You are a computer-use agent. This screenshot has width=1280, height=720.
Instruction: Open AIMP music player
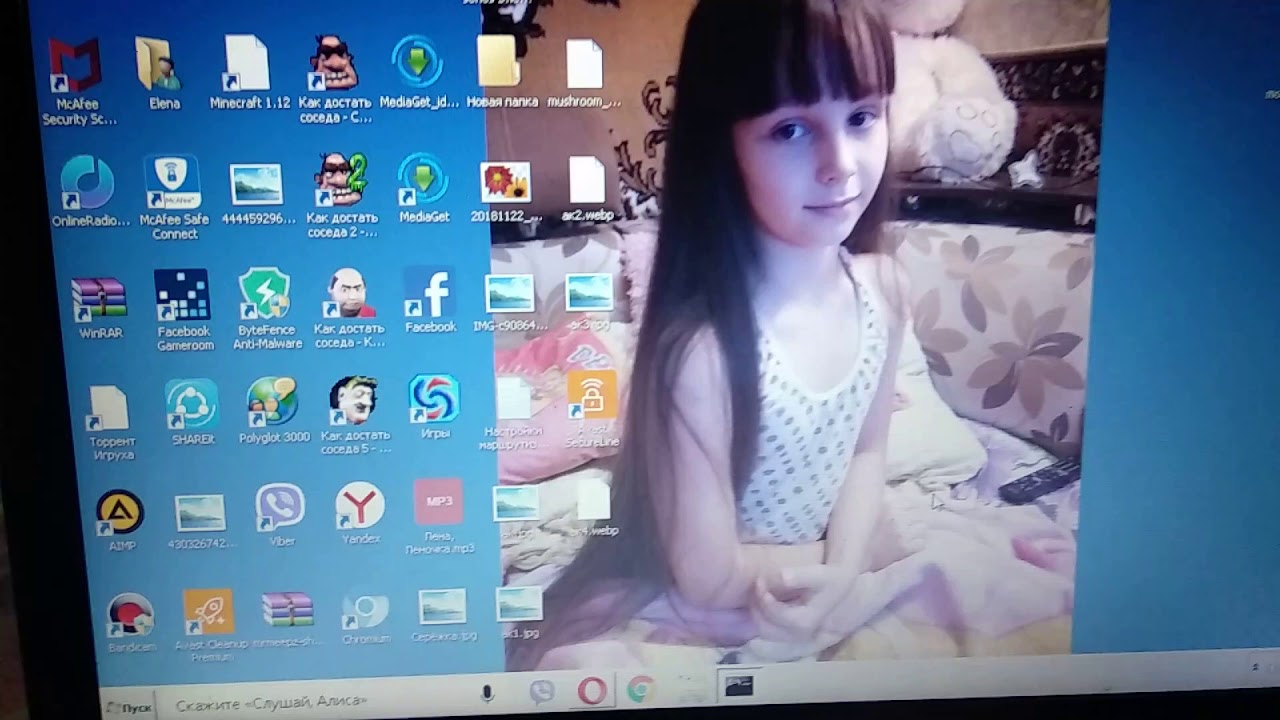click(120, 513)
